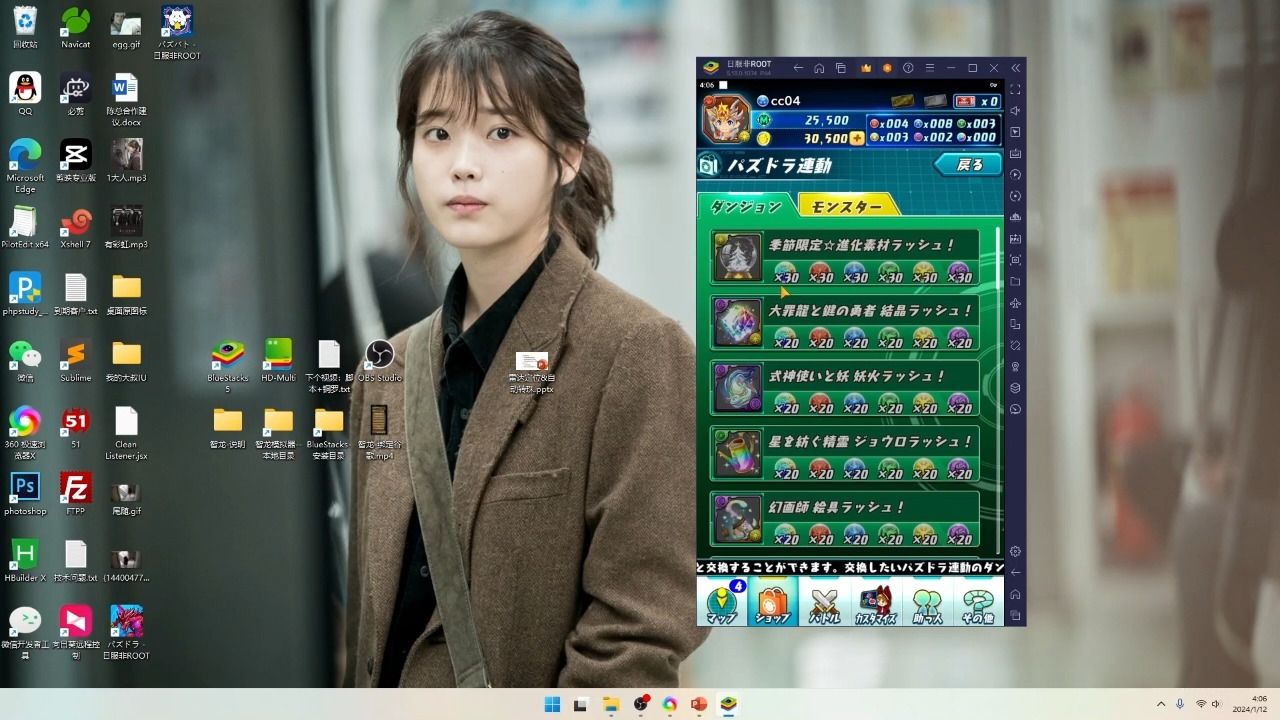This screenshot has height=720, width=1280.
Task: Click the 戻る back button
Action: 968,165
